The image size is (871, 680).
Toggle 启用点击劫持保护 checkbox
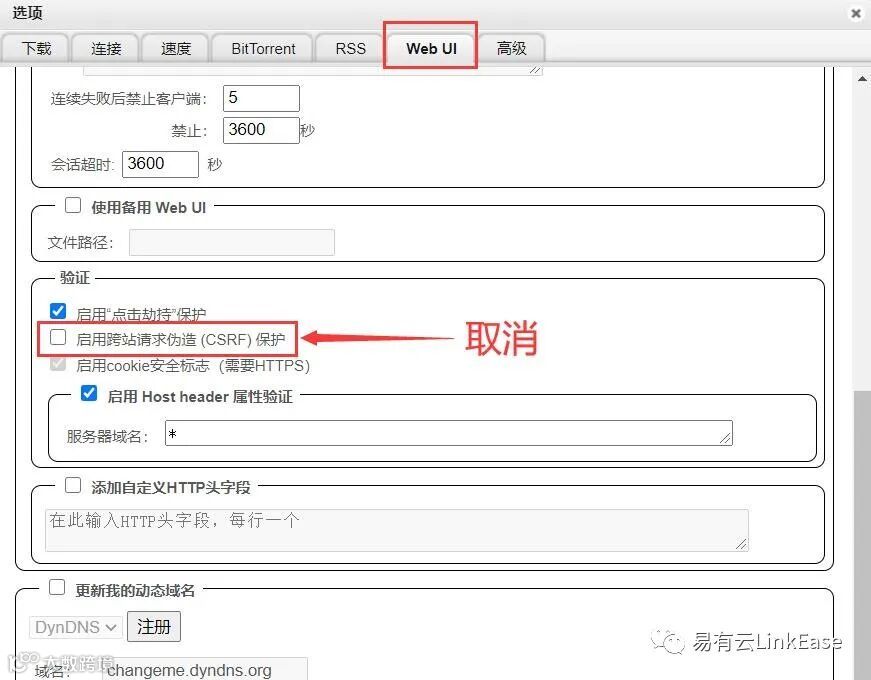[x=58, y=311]
